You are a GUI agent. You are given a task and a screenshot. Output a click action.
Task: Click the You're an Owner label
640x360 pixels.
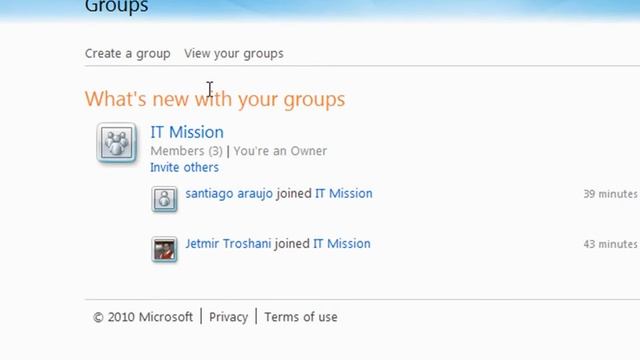point(280,151)
